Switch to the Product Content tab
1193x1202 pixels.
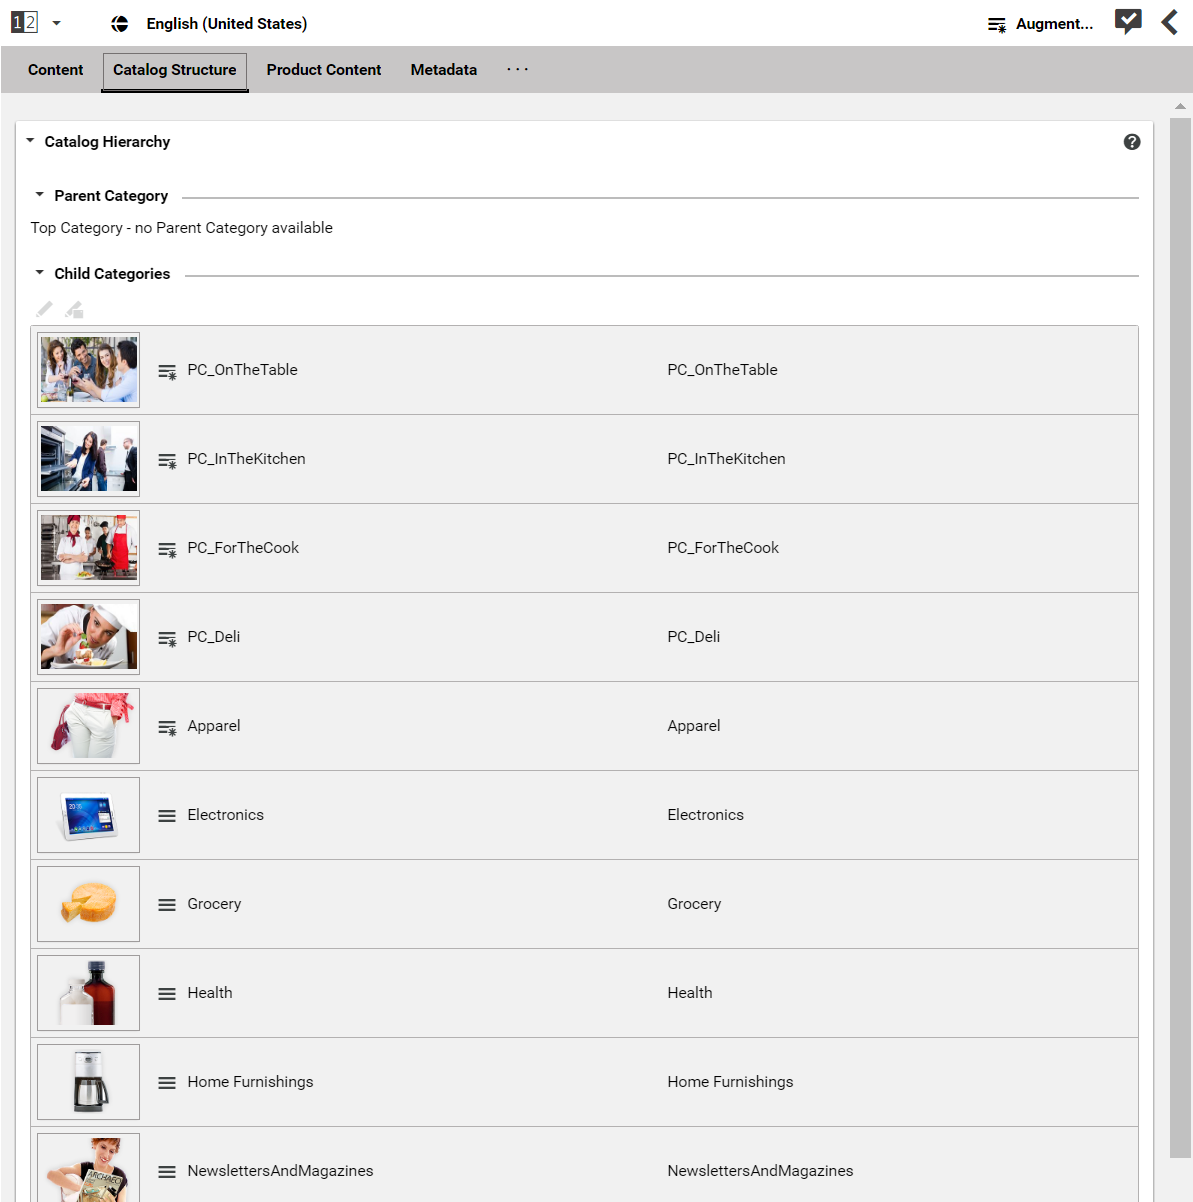point(324,70)
